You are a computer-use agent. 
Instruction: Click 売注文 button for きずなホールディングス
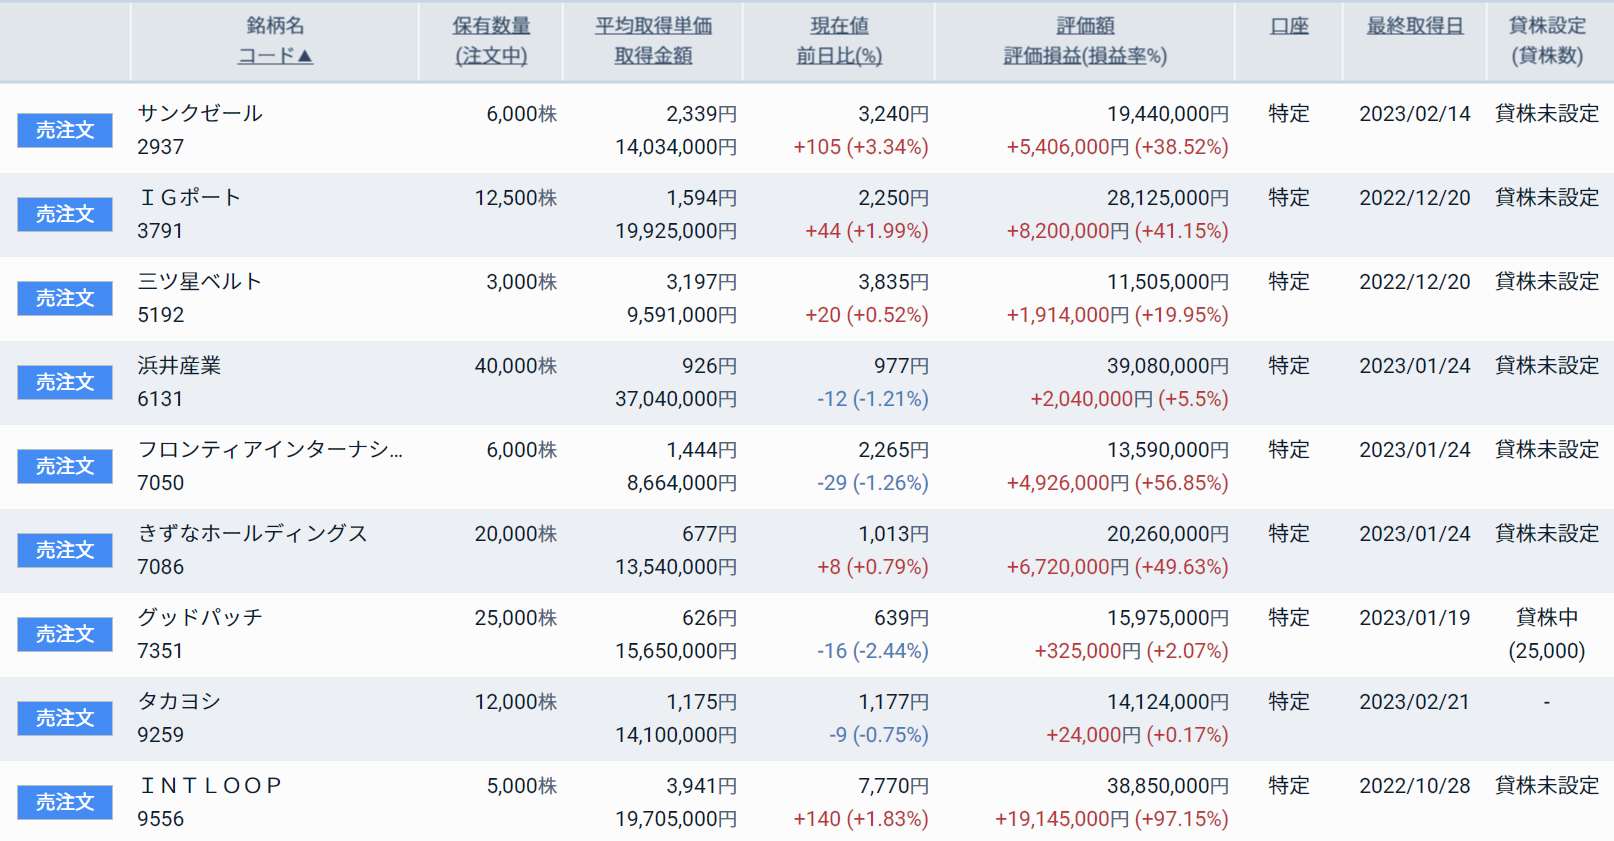pyautogui.click(x=65, y=550)
